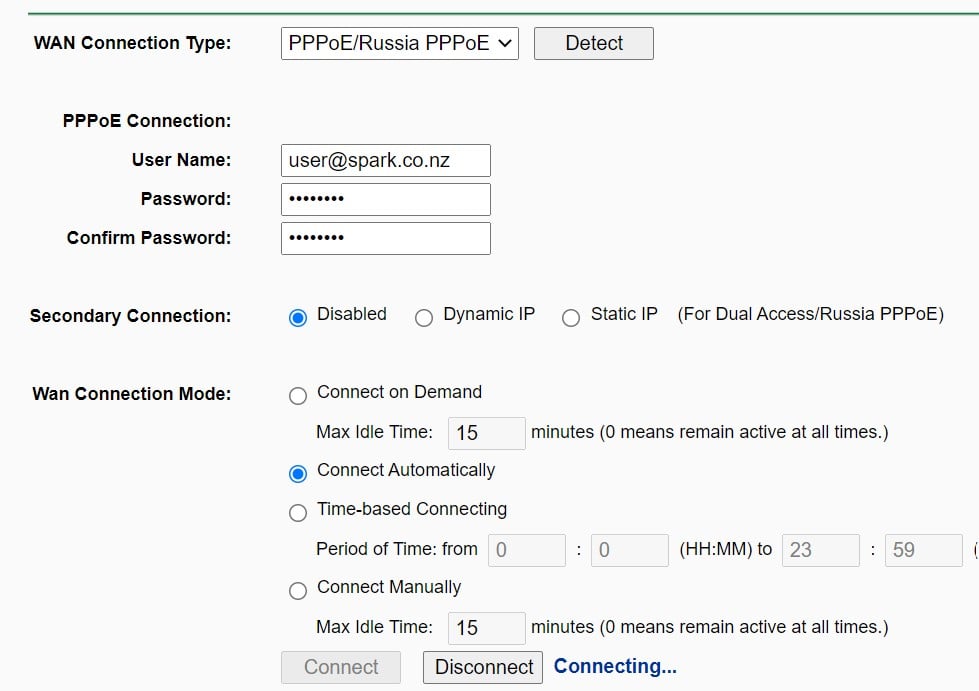Click Max Idle Time field under Connect Manually
Image resolution: width=979 pixels, height=691 pixels.
point(486,628)
